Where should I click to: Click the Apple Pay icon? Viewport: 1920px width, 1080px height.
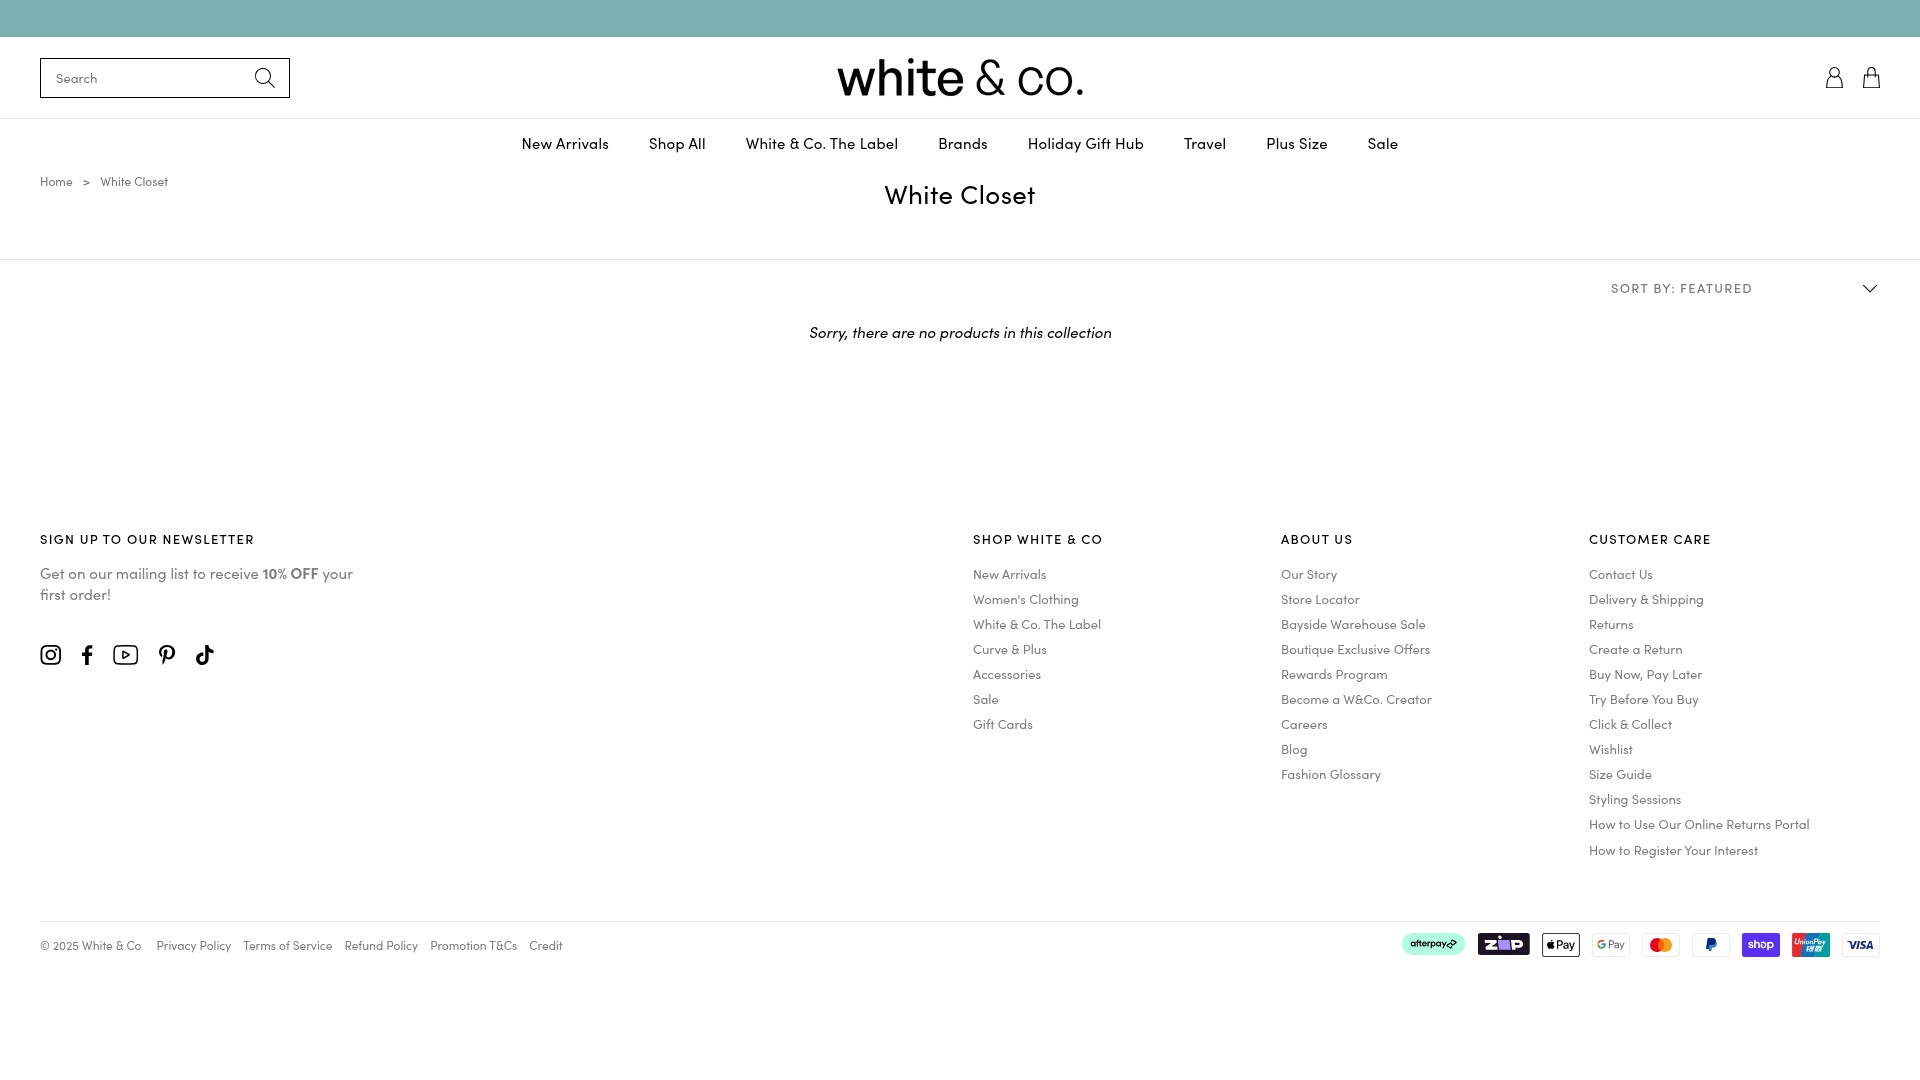(x=1561, y=945)
